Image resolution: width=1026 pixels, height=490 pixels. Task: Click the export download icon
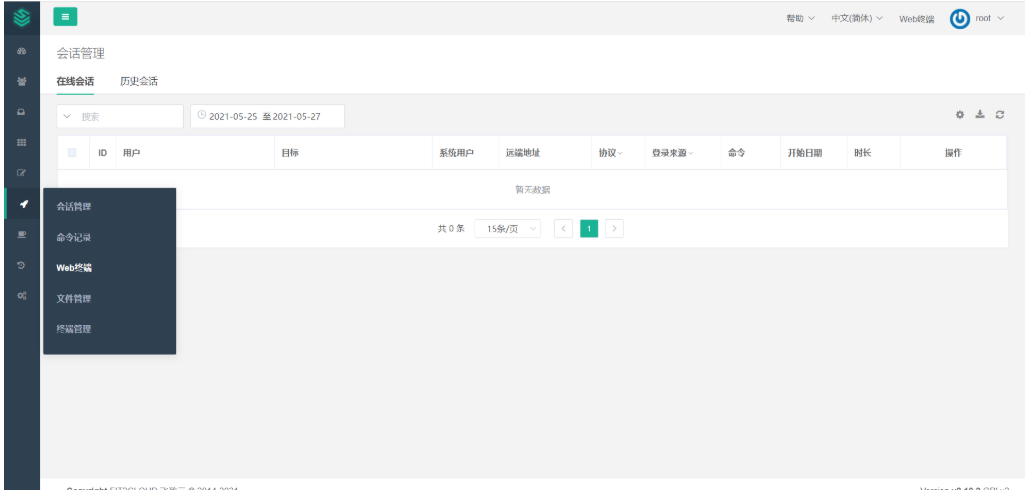[980, 114]
